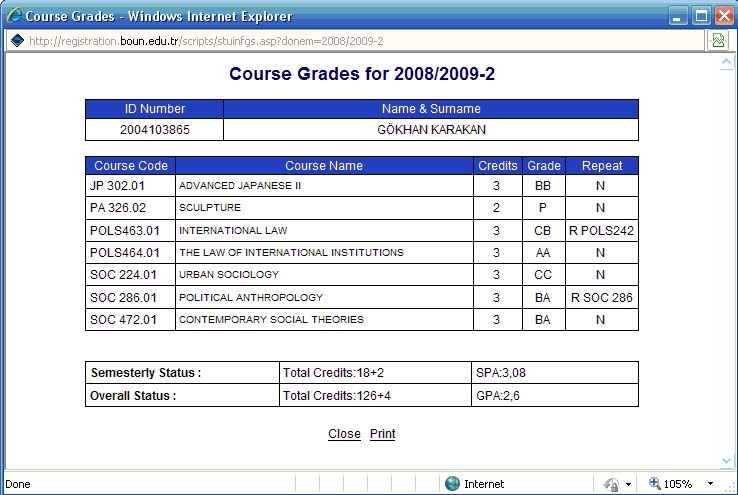
Task: Expand the 105% zoom level dropdown
Action: pyautogui.click(x=710, y=484)
